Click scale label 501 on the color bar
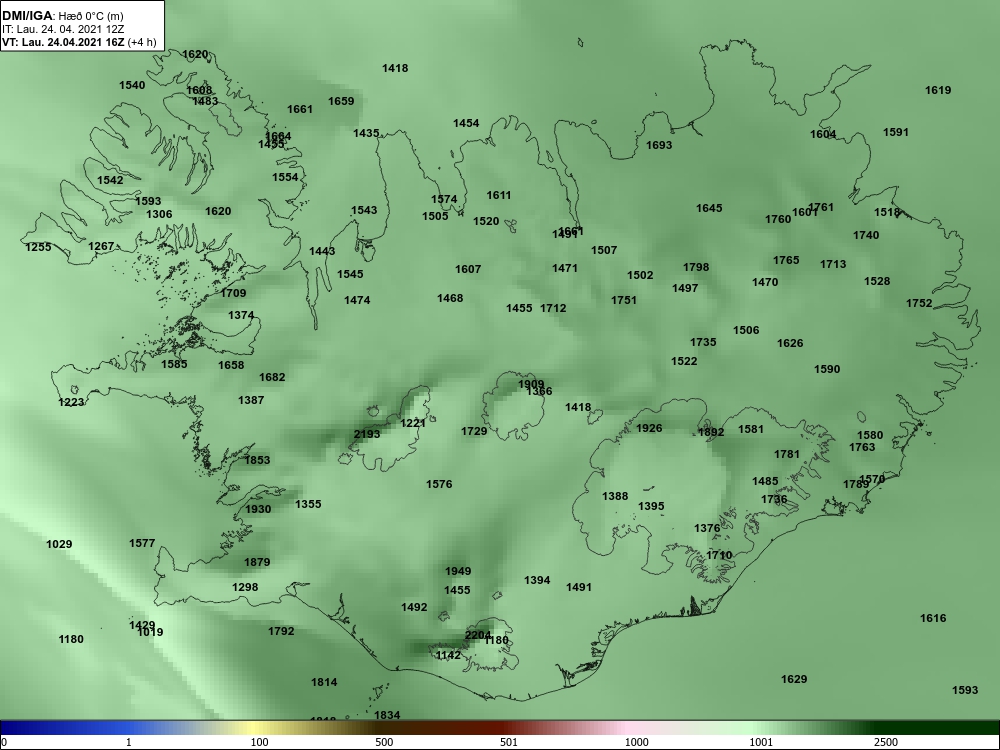Image resolution: width=1000 pixels, height=750 pixels. (509, 742)
